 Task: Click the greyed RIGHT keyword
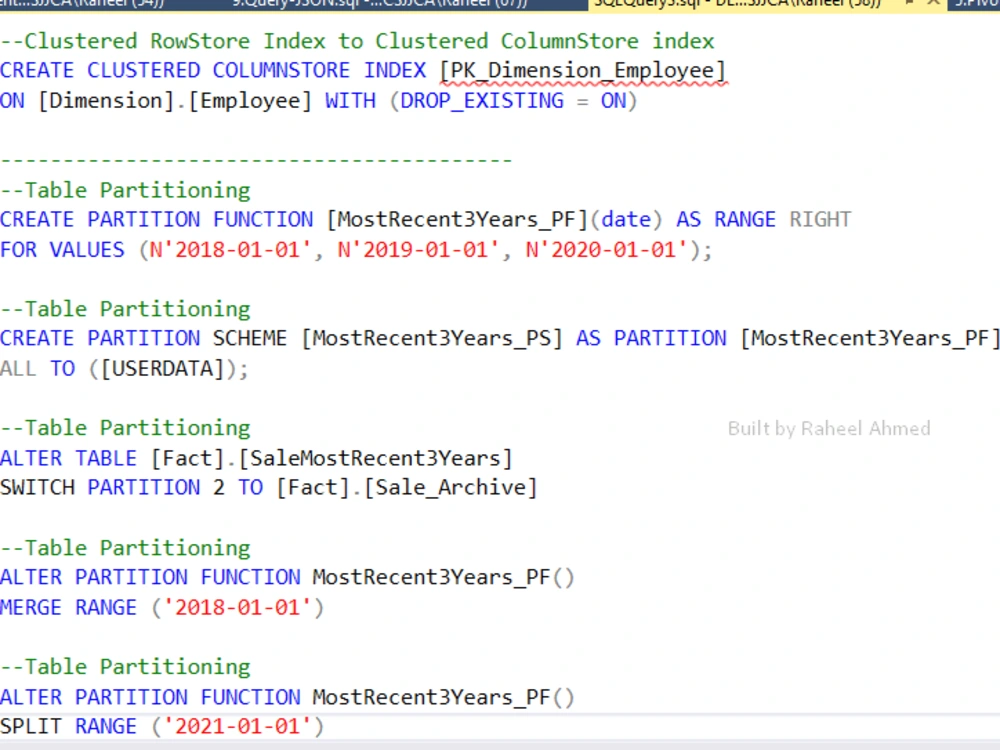pyautogui.click(x=820, y=220)
